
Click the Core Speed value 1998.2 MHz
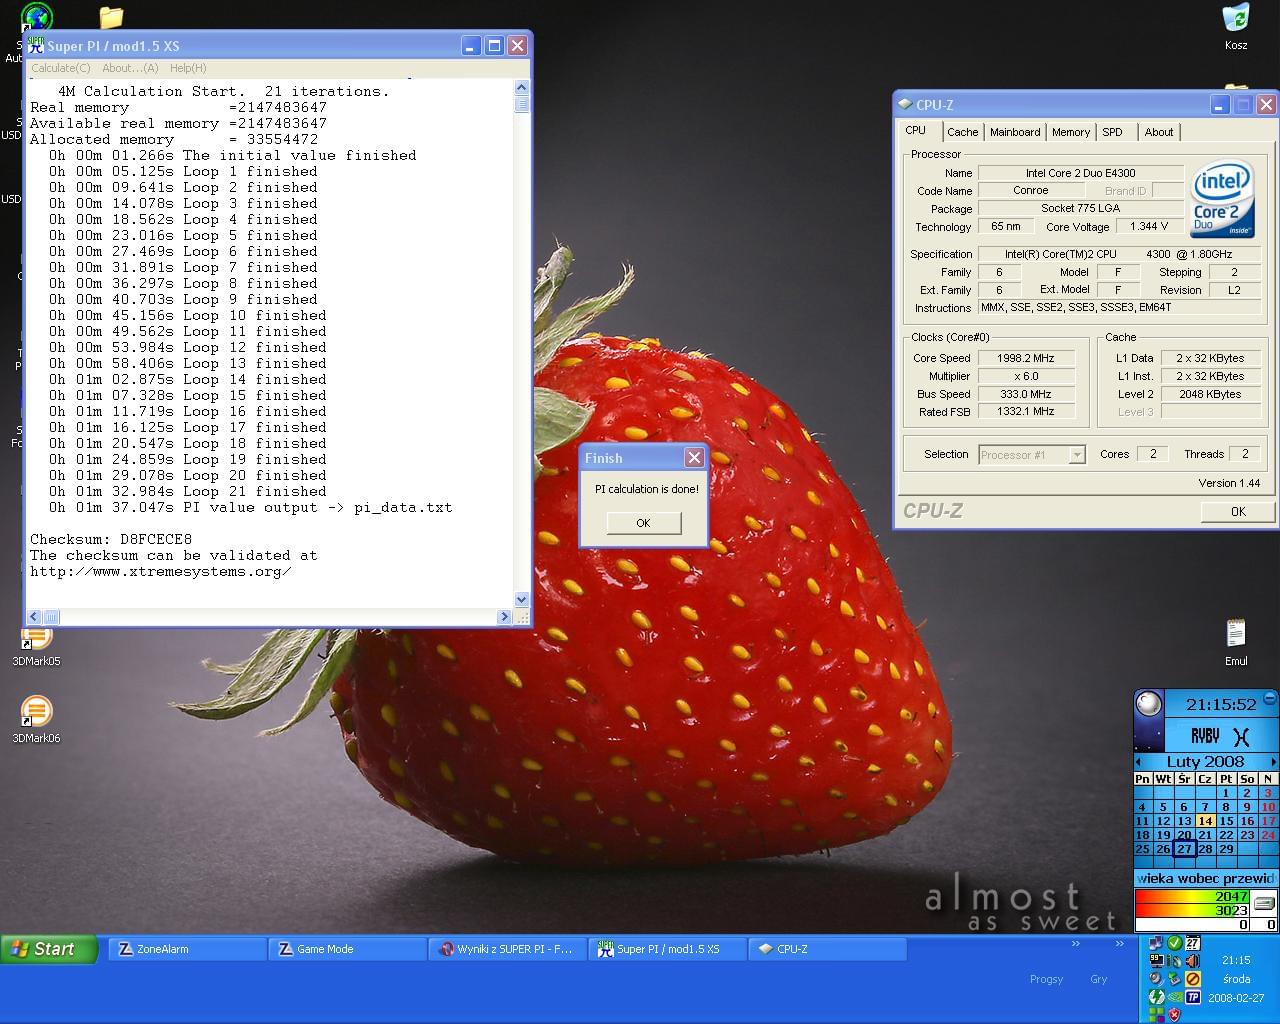point(1026,358)
